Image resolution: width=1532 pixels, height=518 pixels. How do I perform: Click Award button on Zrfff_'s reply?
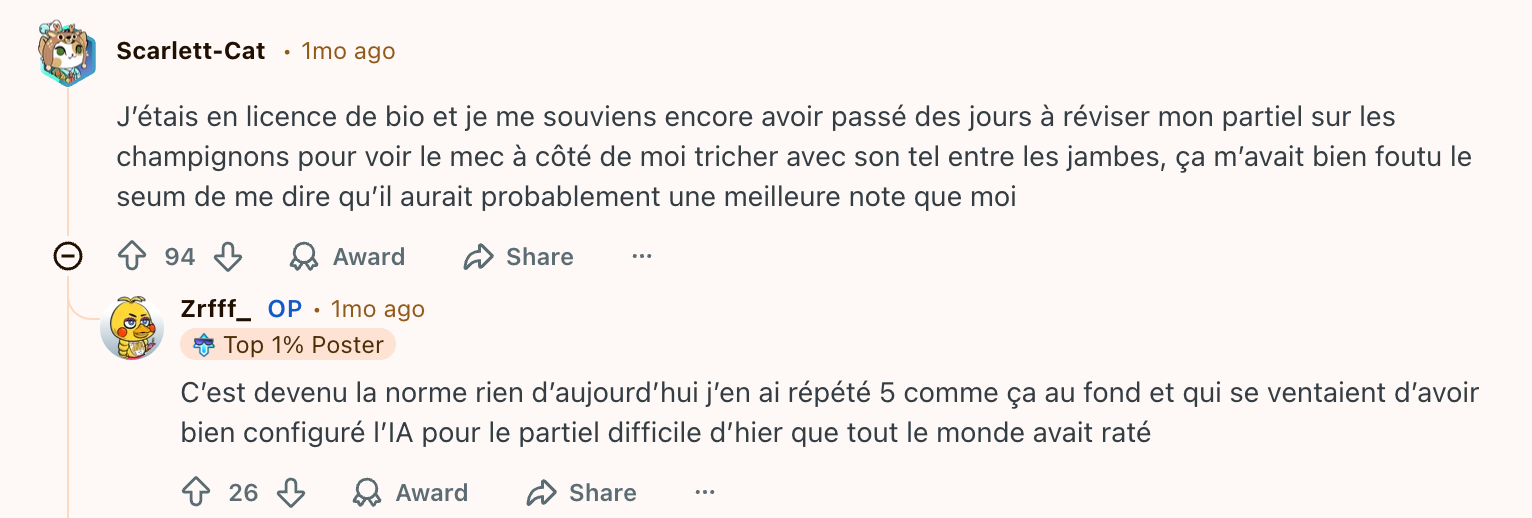410,493
